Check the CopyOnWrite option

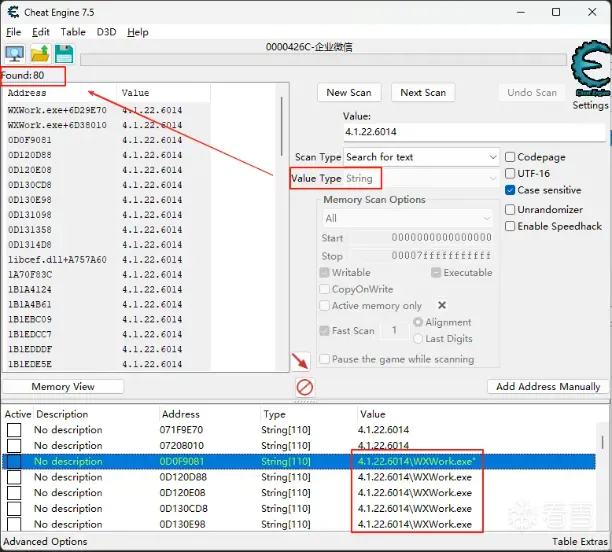coord(324,289)
